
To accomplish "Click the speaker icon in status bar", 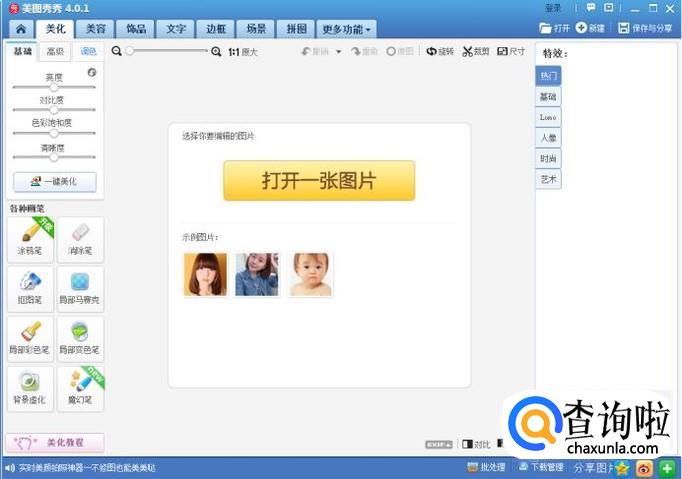I will coord(10,468).
